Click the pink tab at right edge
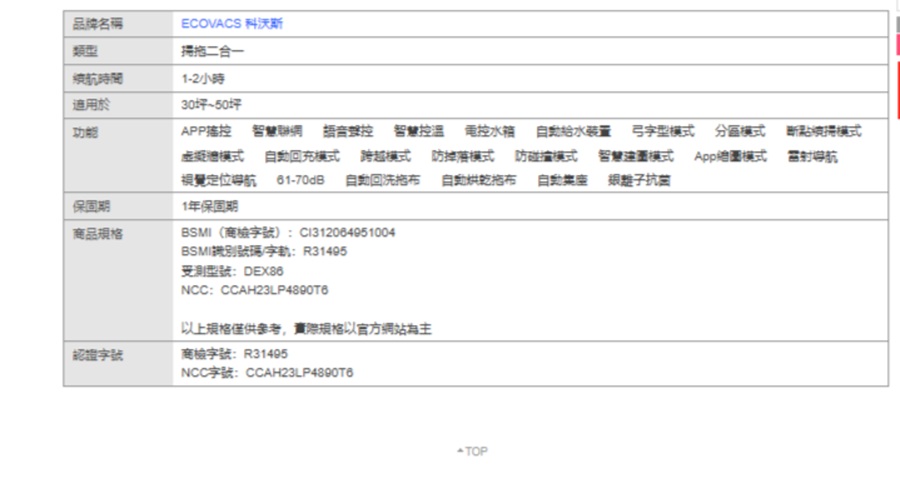Viewport: 900px width, 478px height. click(x=896, y=45)
